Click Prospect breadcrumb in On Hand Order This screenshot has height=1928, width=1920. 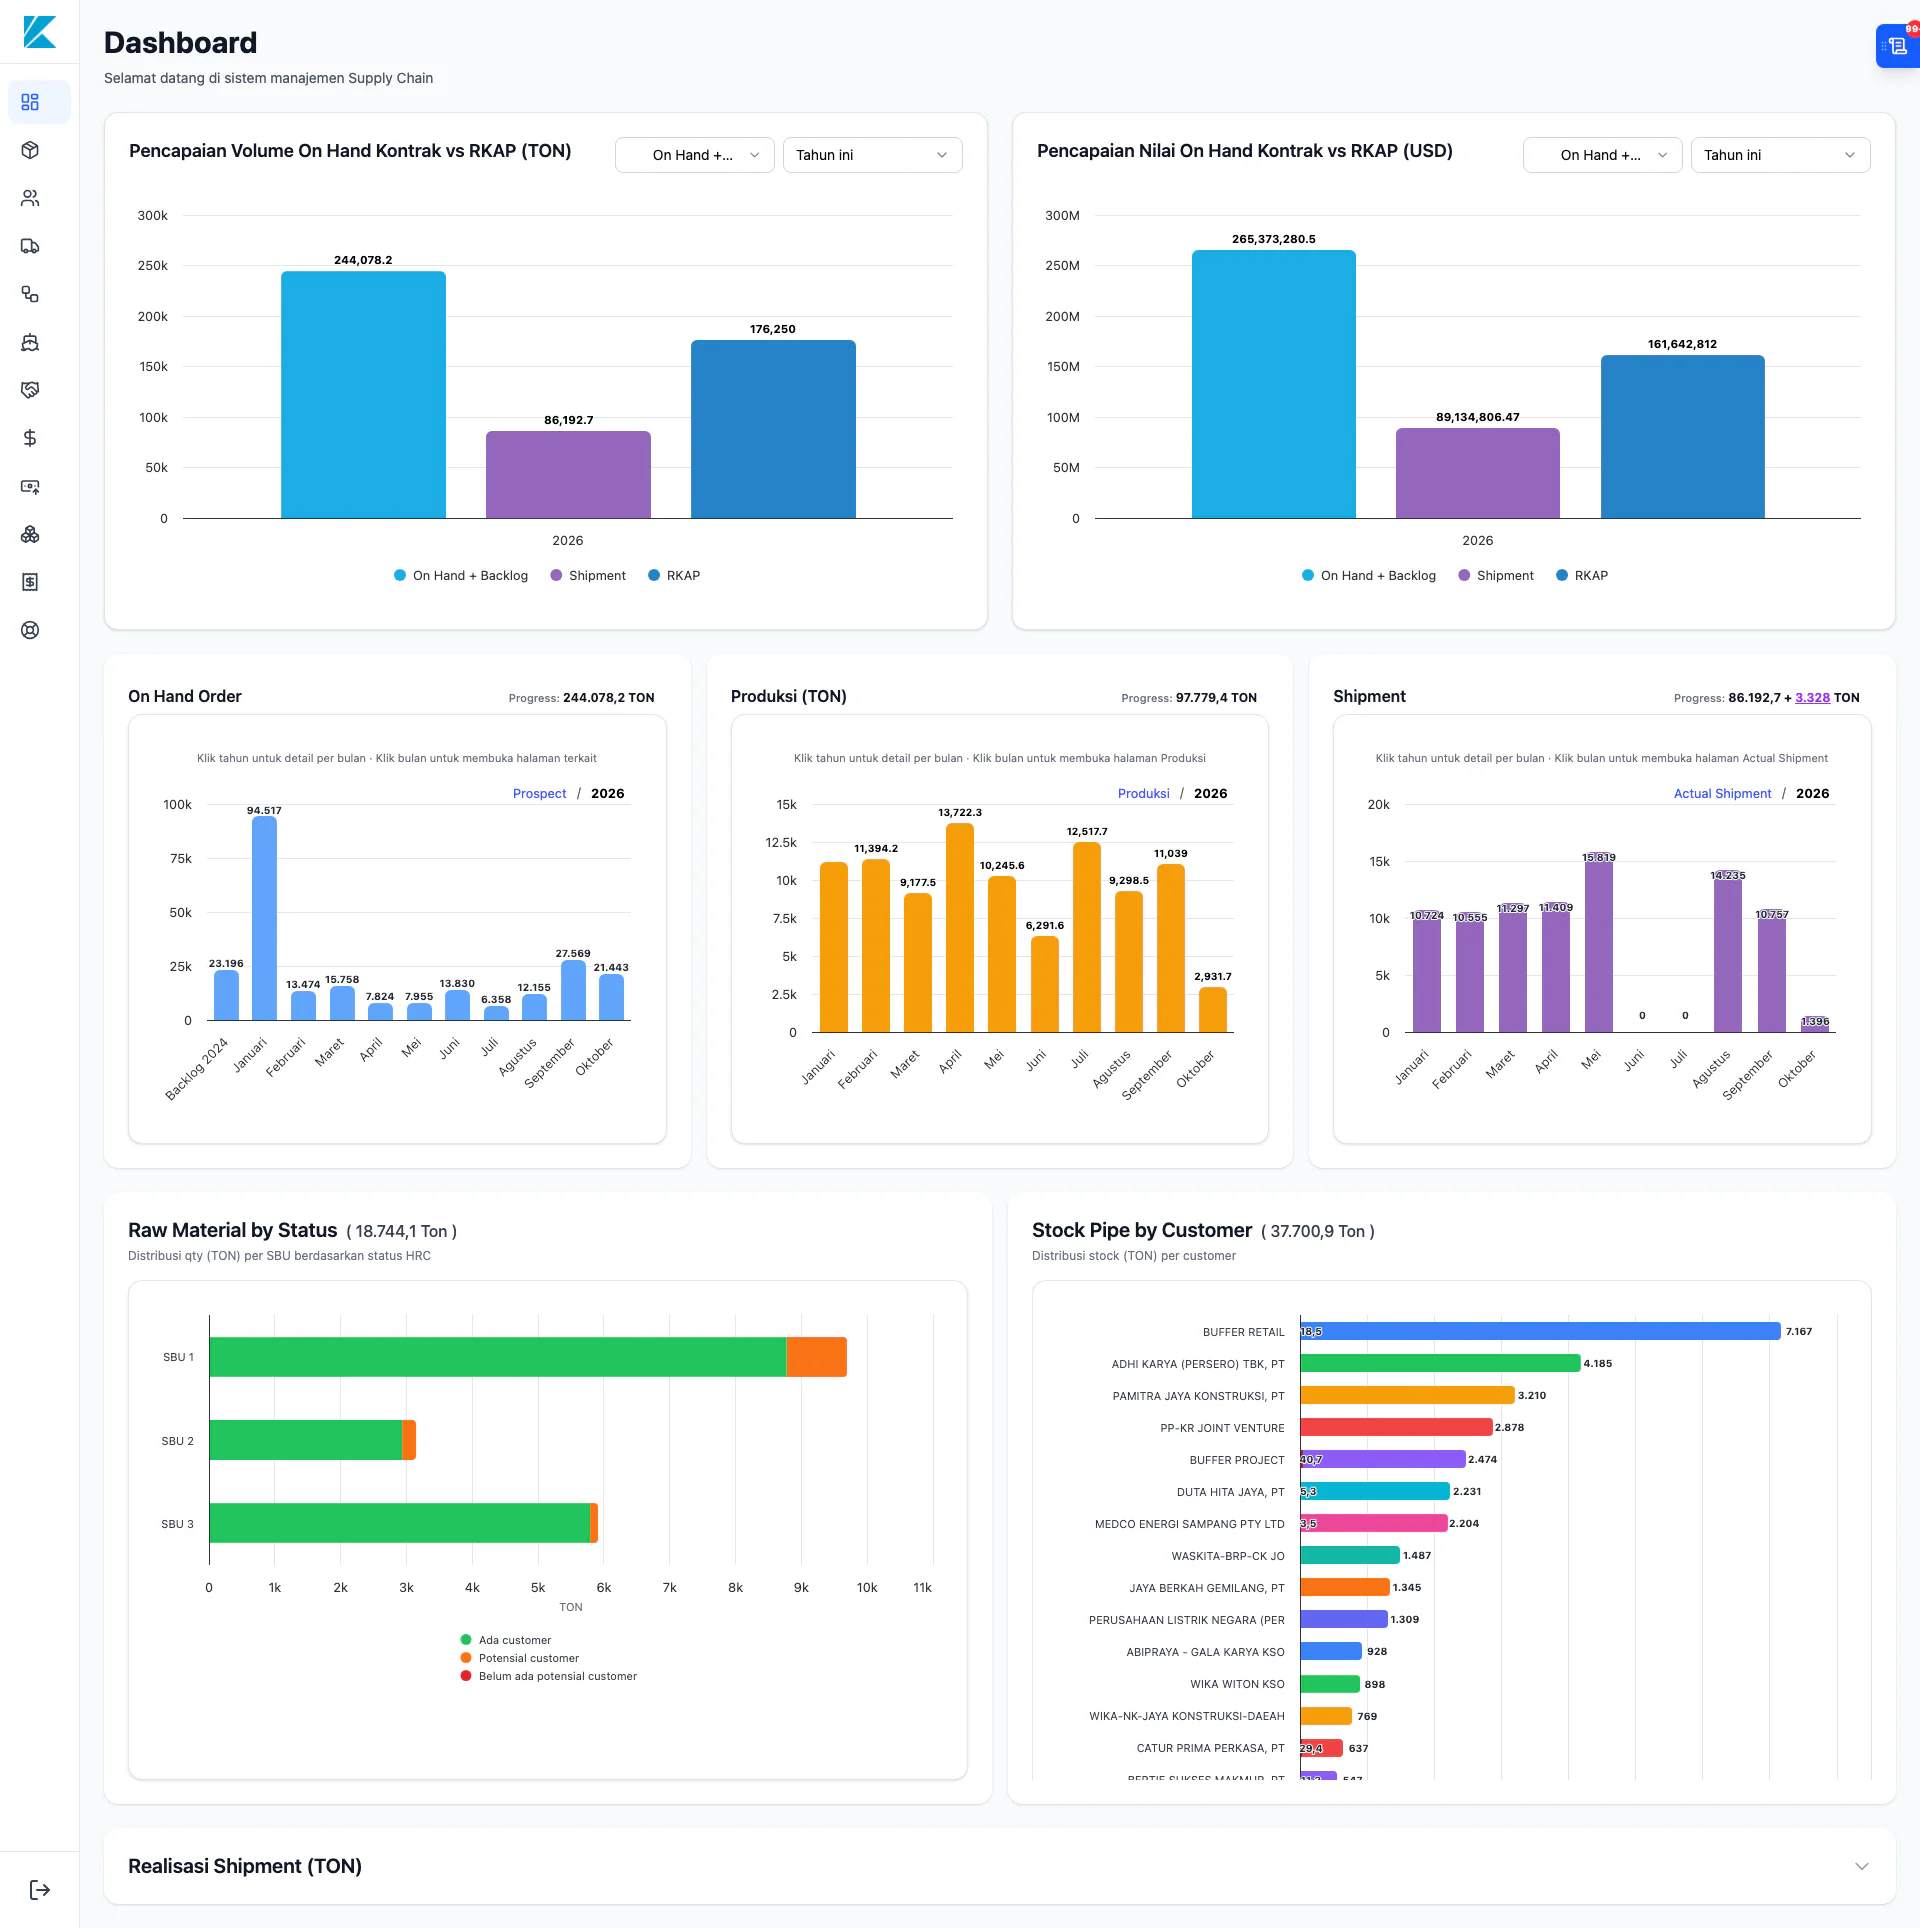click(539, 793)
